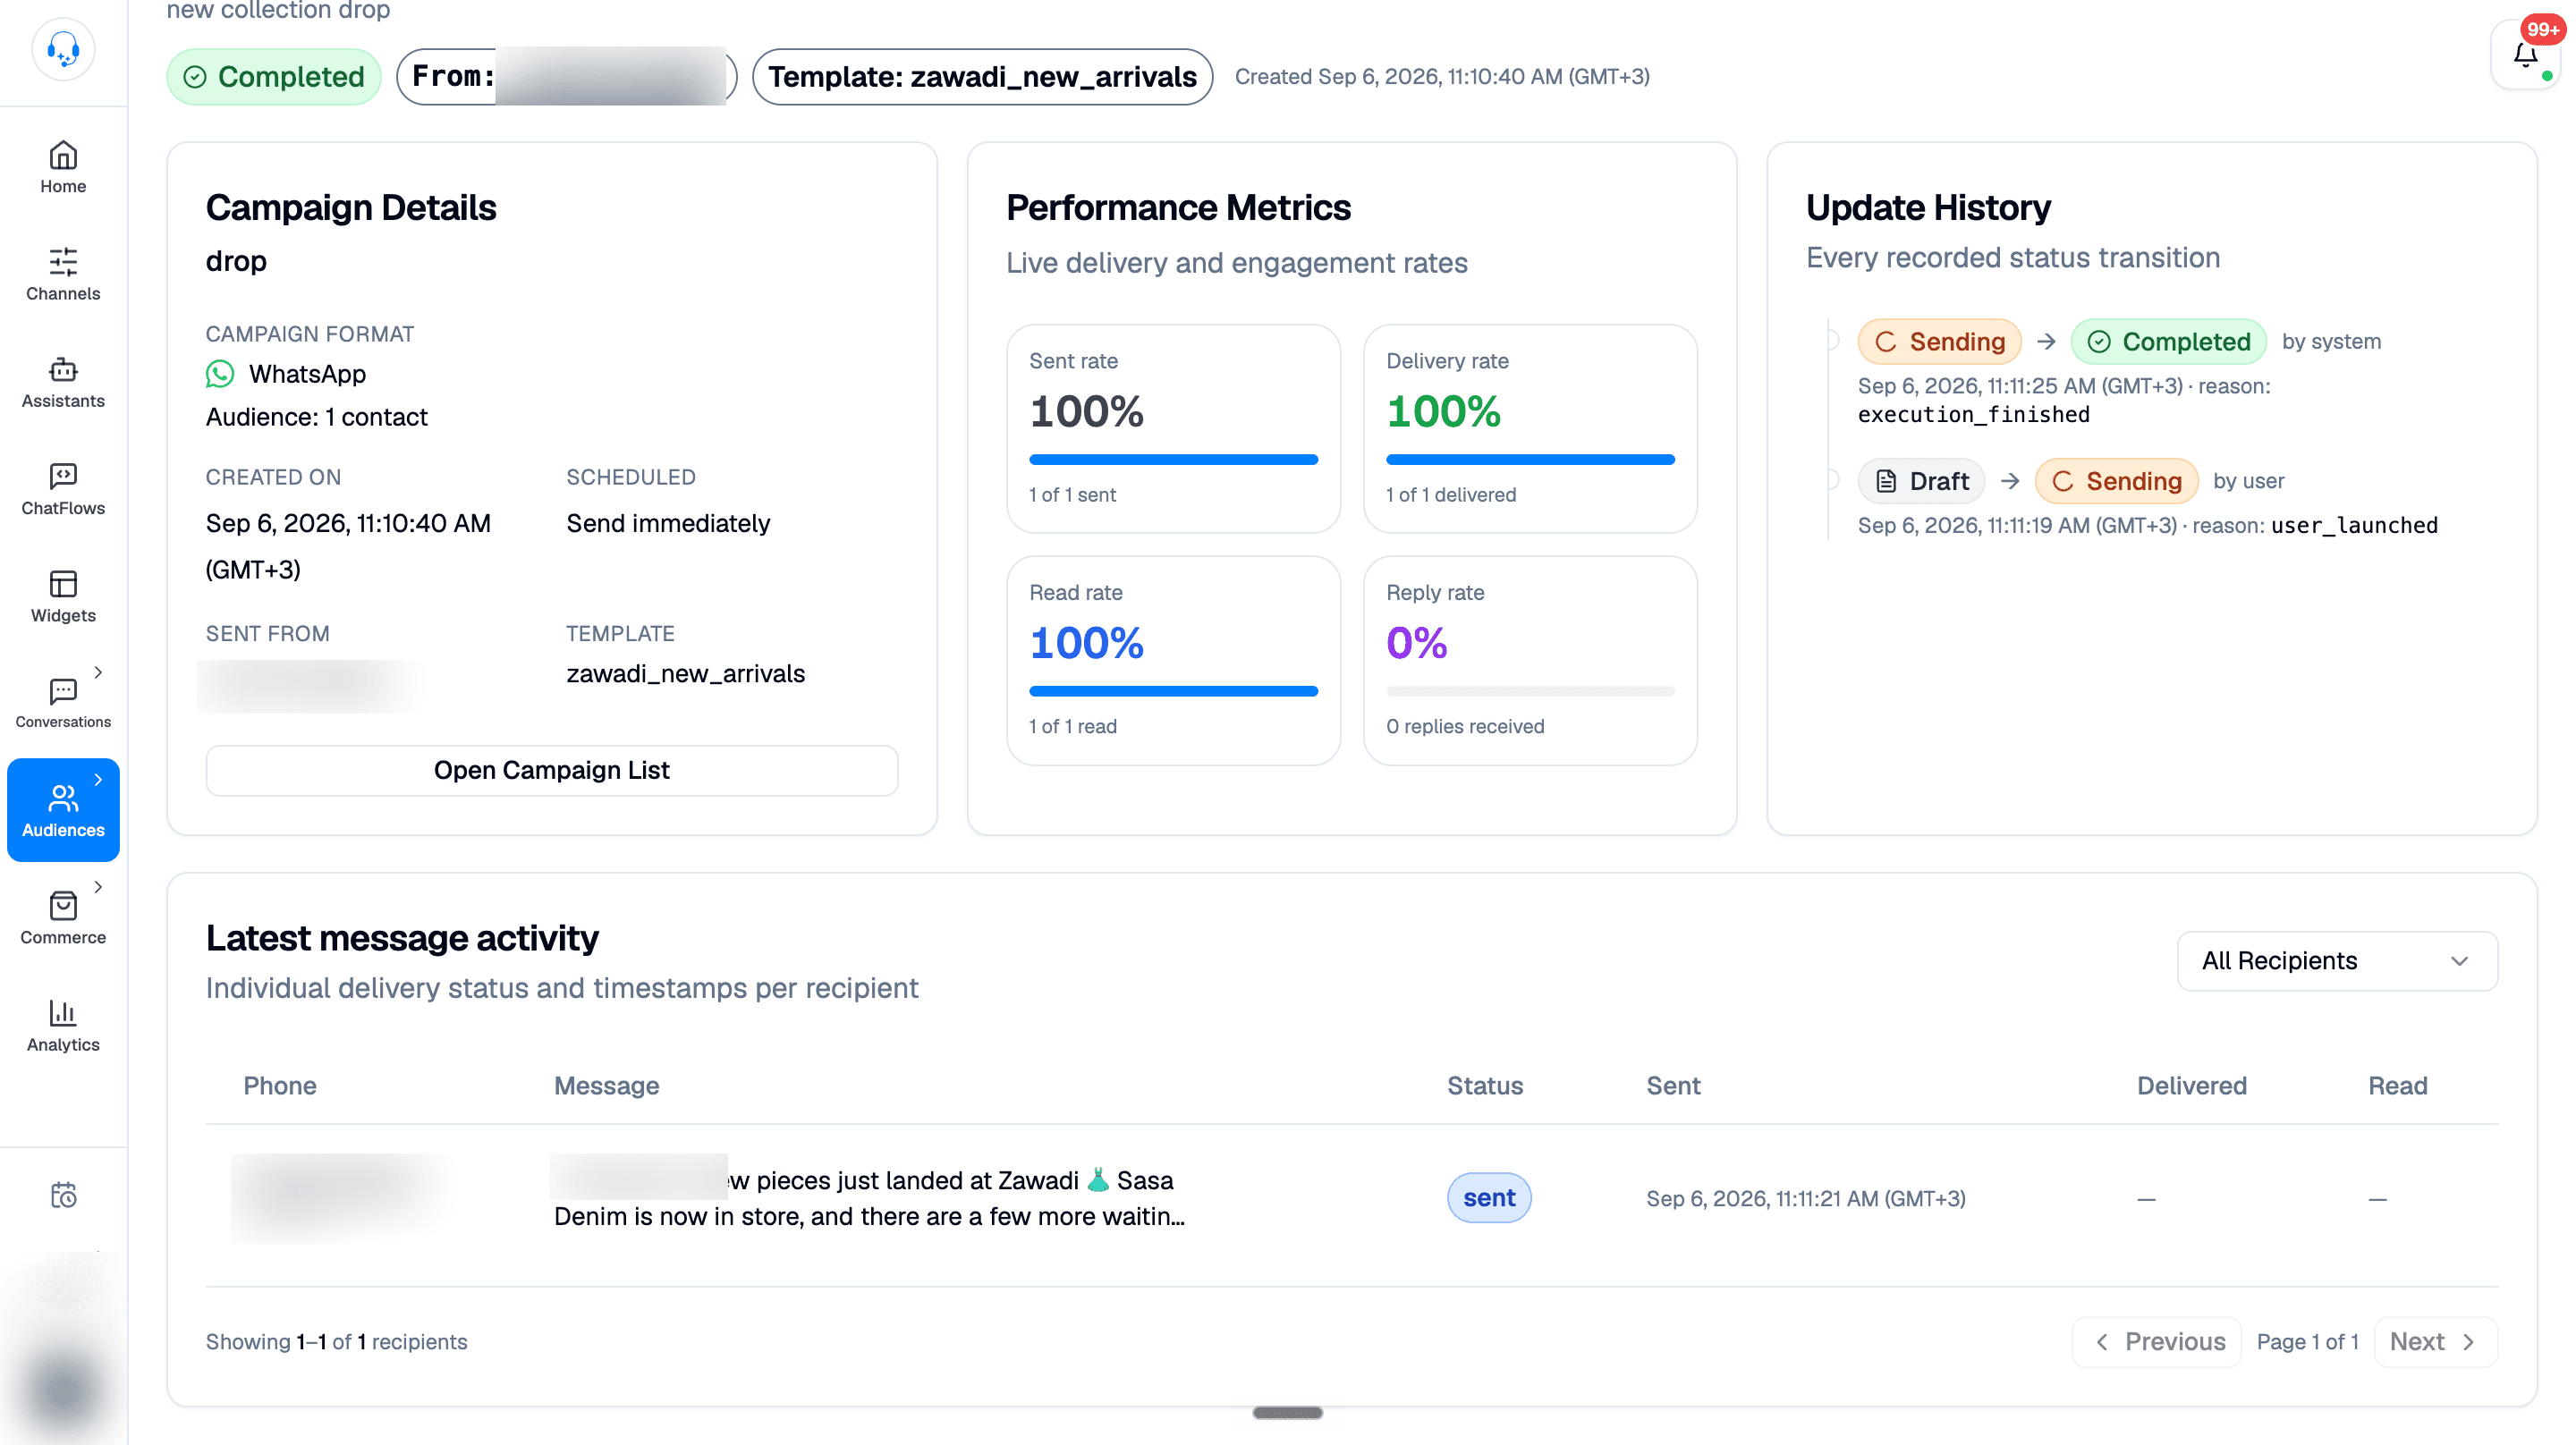Click the Template: zawadi_new_arrivals pill
This screenshot has height=1445, width=2576.
pyautogui.click(x=982, y=77)
